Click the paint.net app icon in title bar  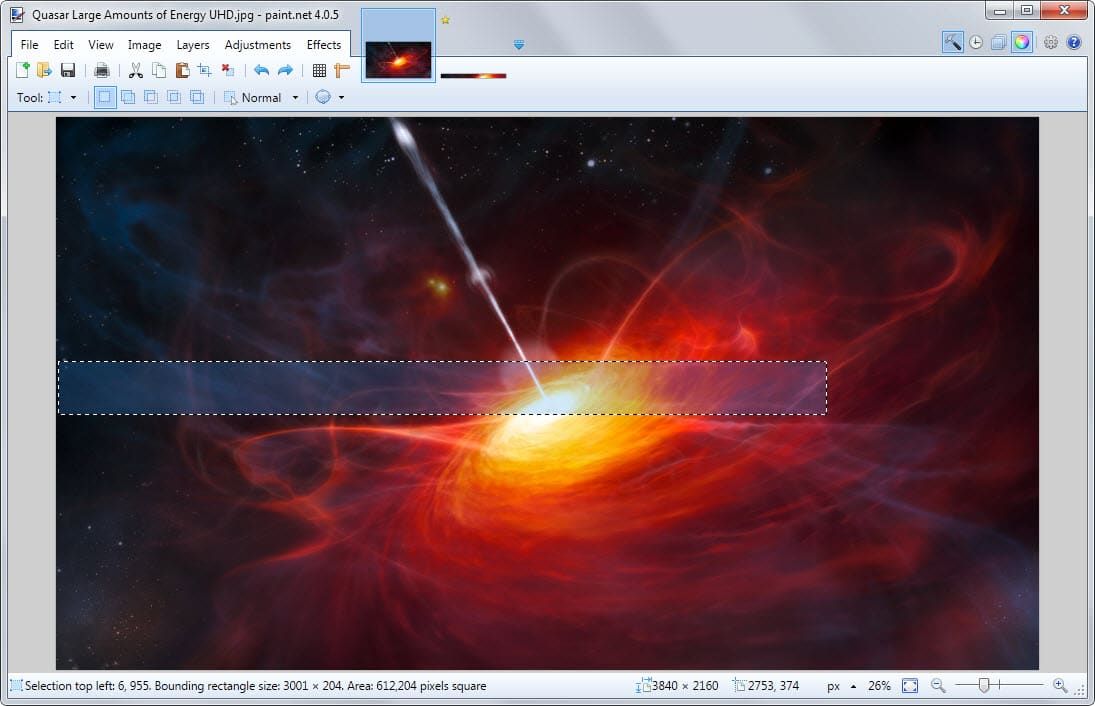[x=17, y=15]
